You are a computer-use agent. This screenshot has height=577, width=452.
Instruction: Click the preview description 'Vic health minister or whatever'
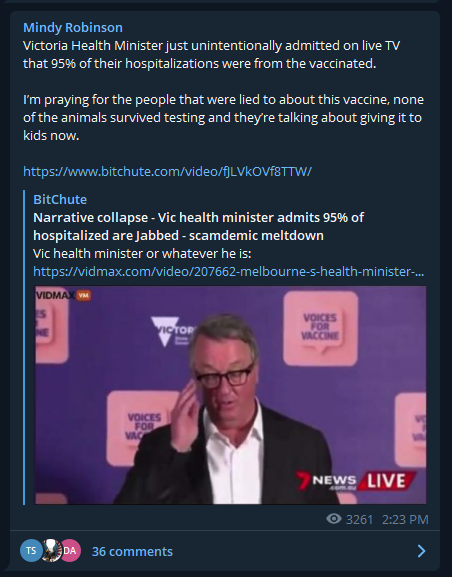point(142,254)
